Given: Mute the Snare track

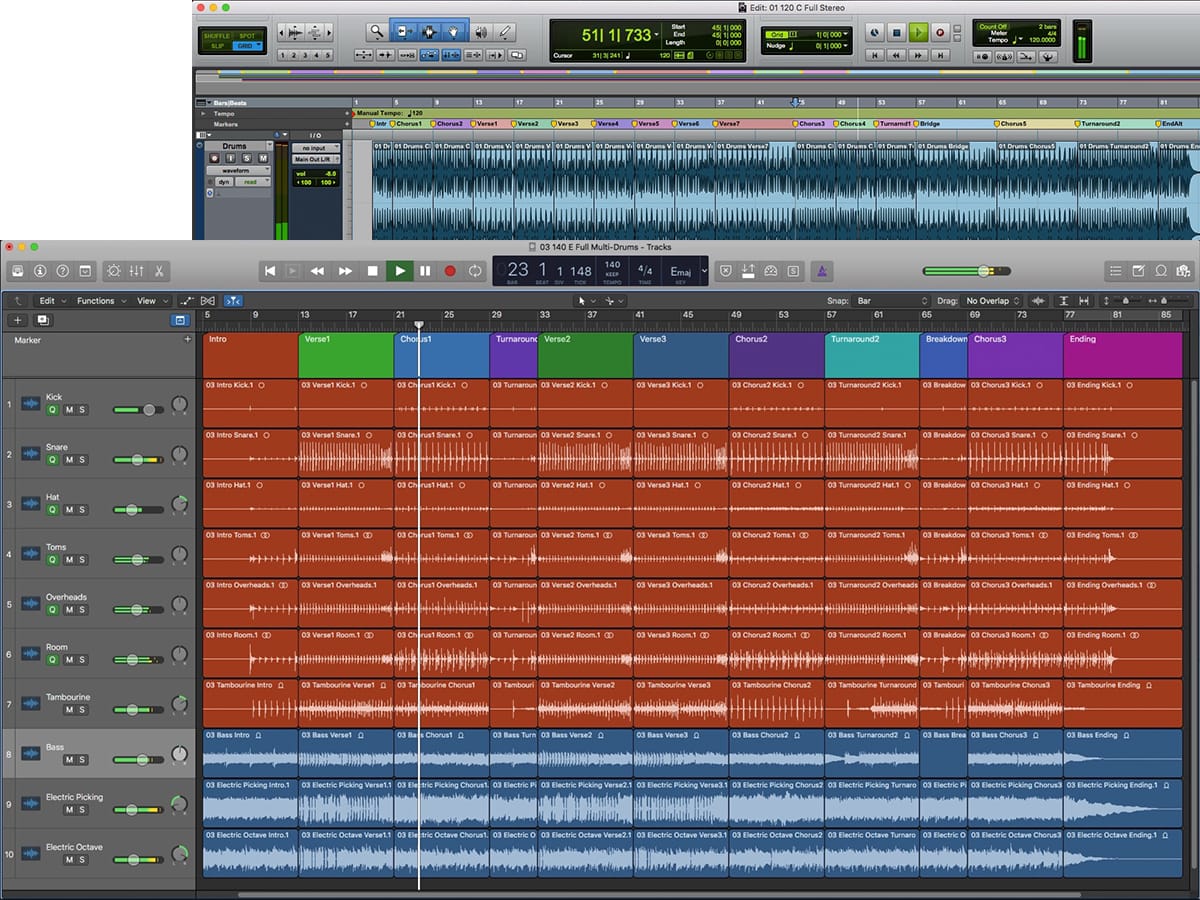Looking at the screenshot, I should (x=68, y=460).
